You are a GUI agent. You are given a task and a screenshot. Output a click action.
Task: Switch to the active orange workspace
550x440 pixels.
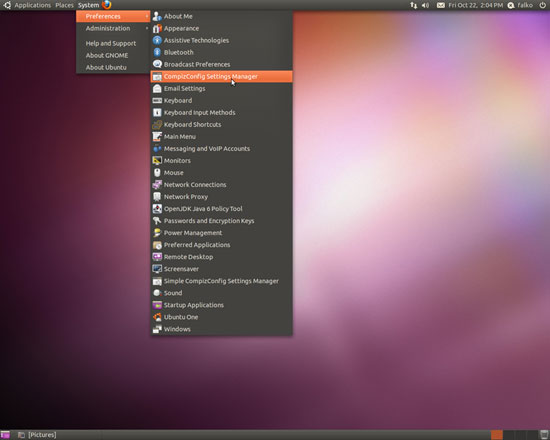(x=497, y=435)
